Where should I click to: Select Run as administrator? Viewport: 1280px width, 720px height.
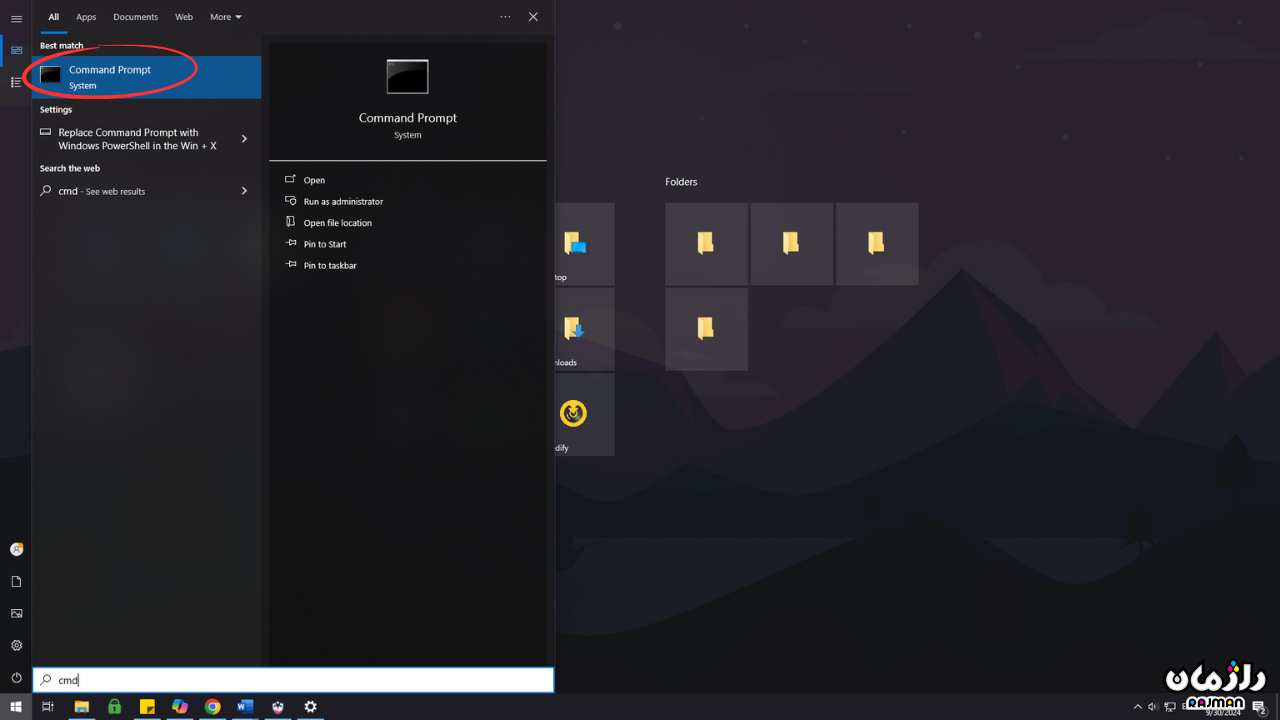(x=343, y=202)
